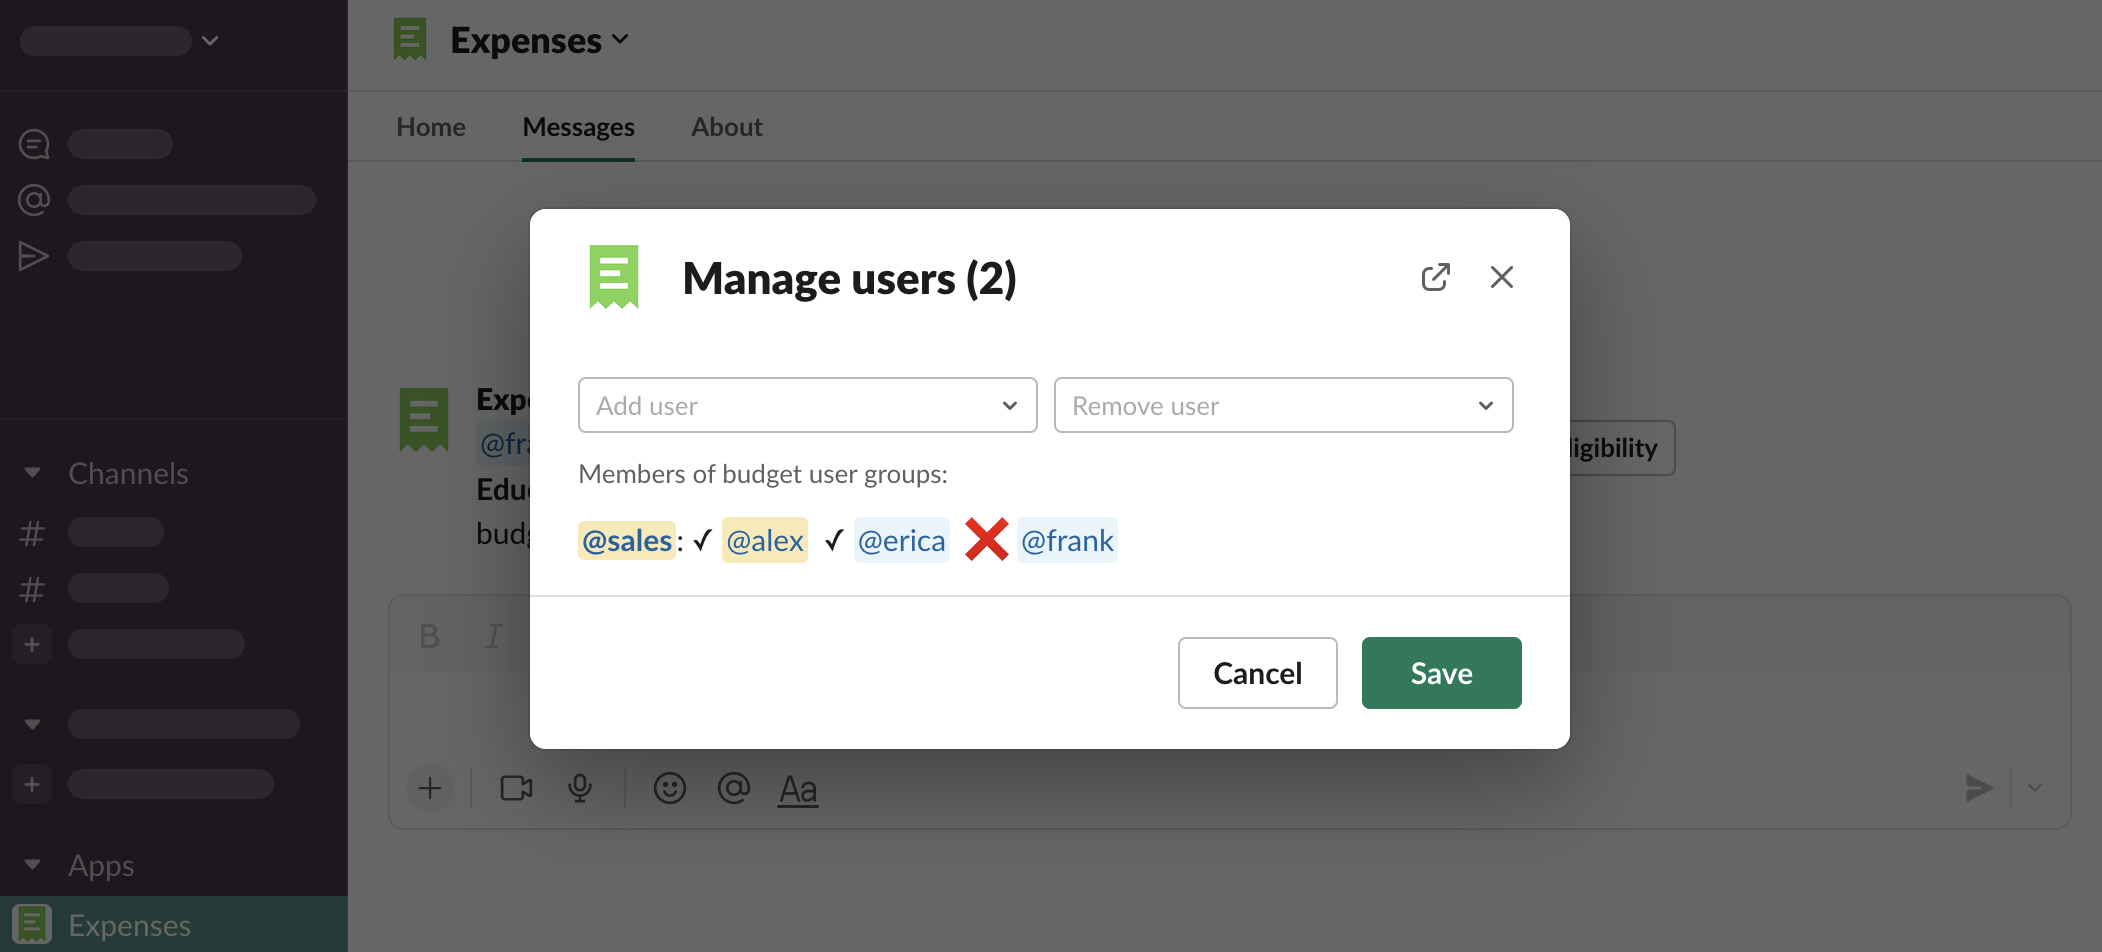
Task: Toggle the Aa text formatting icon
Action: pos(797,789)
